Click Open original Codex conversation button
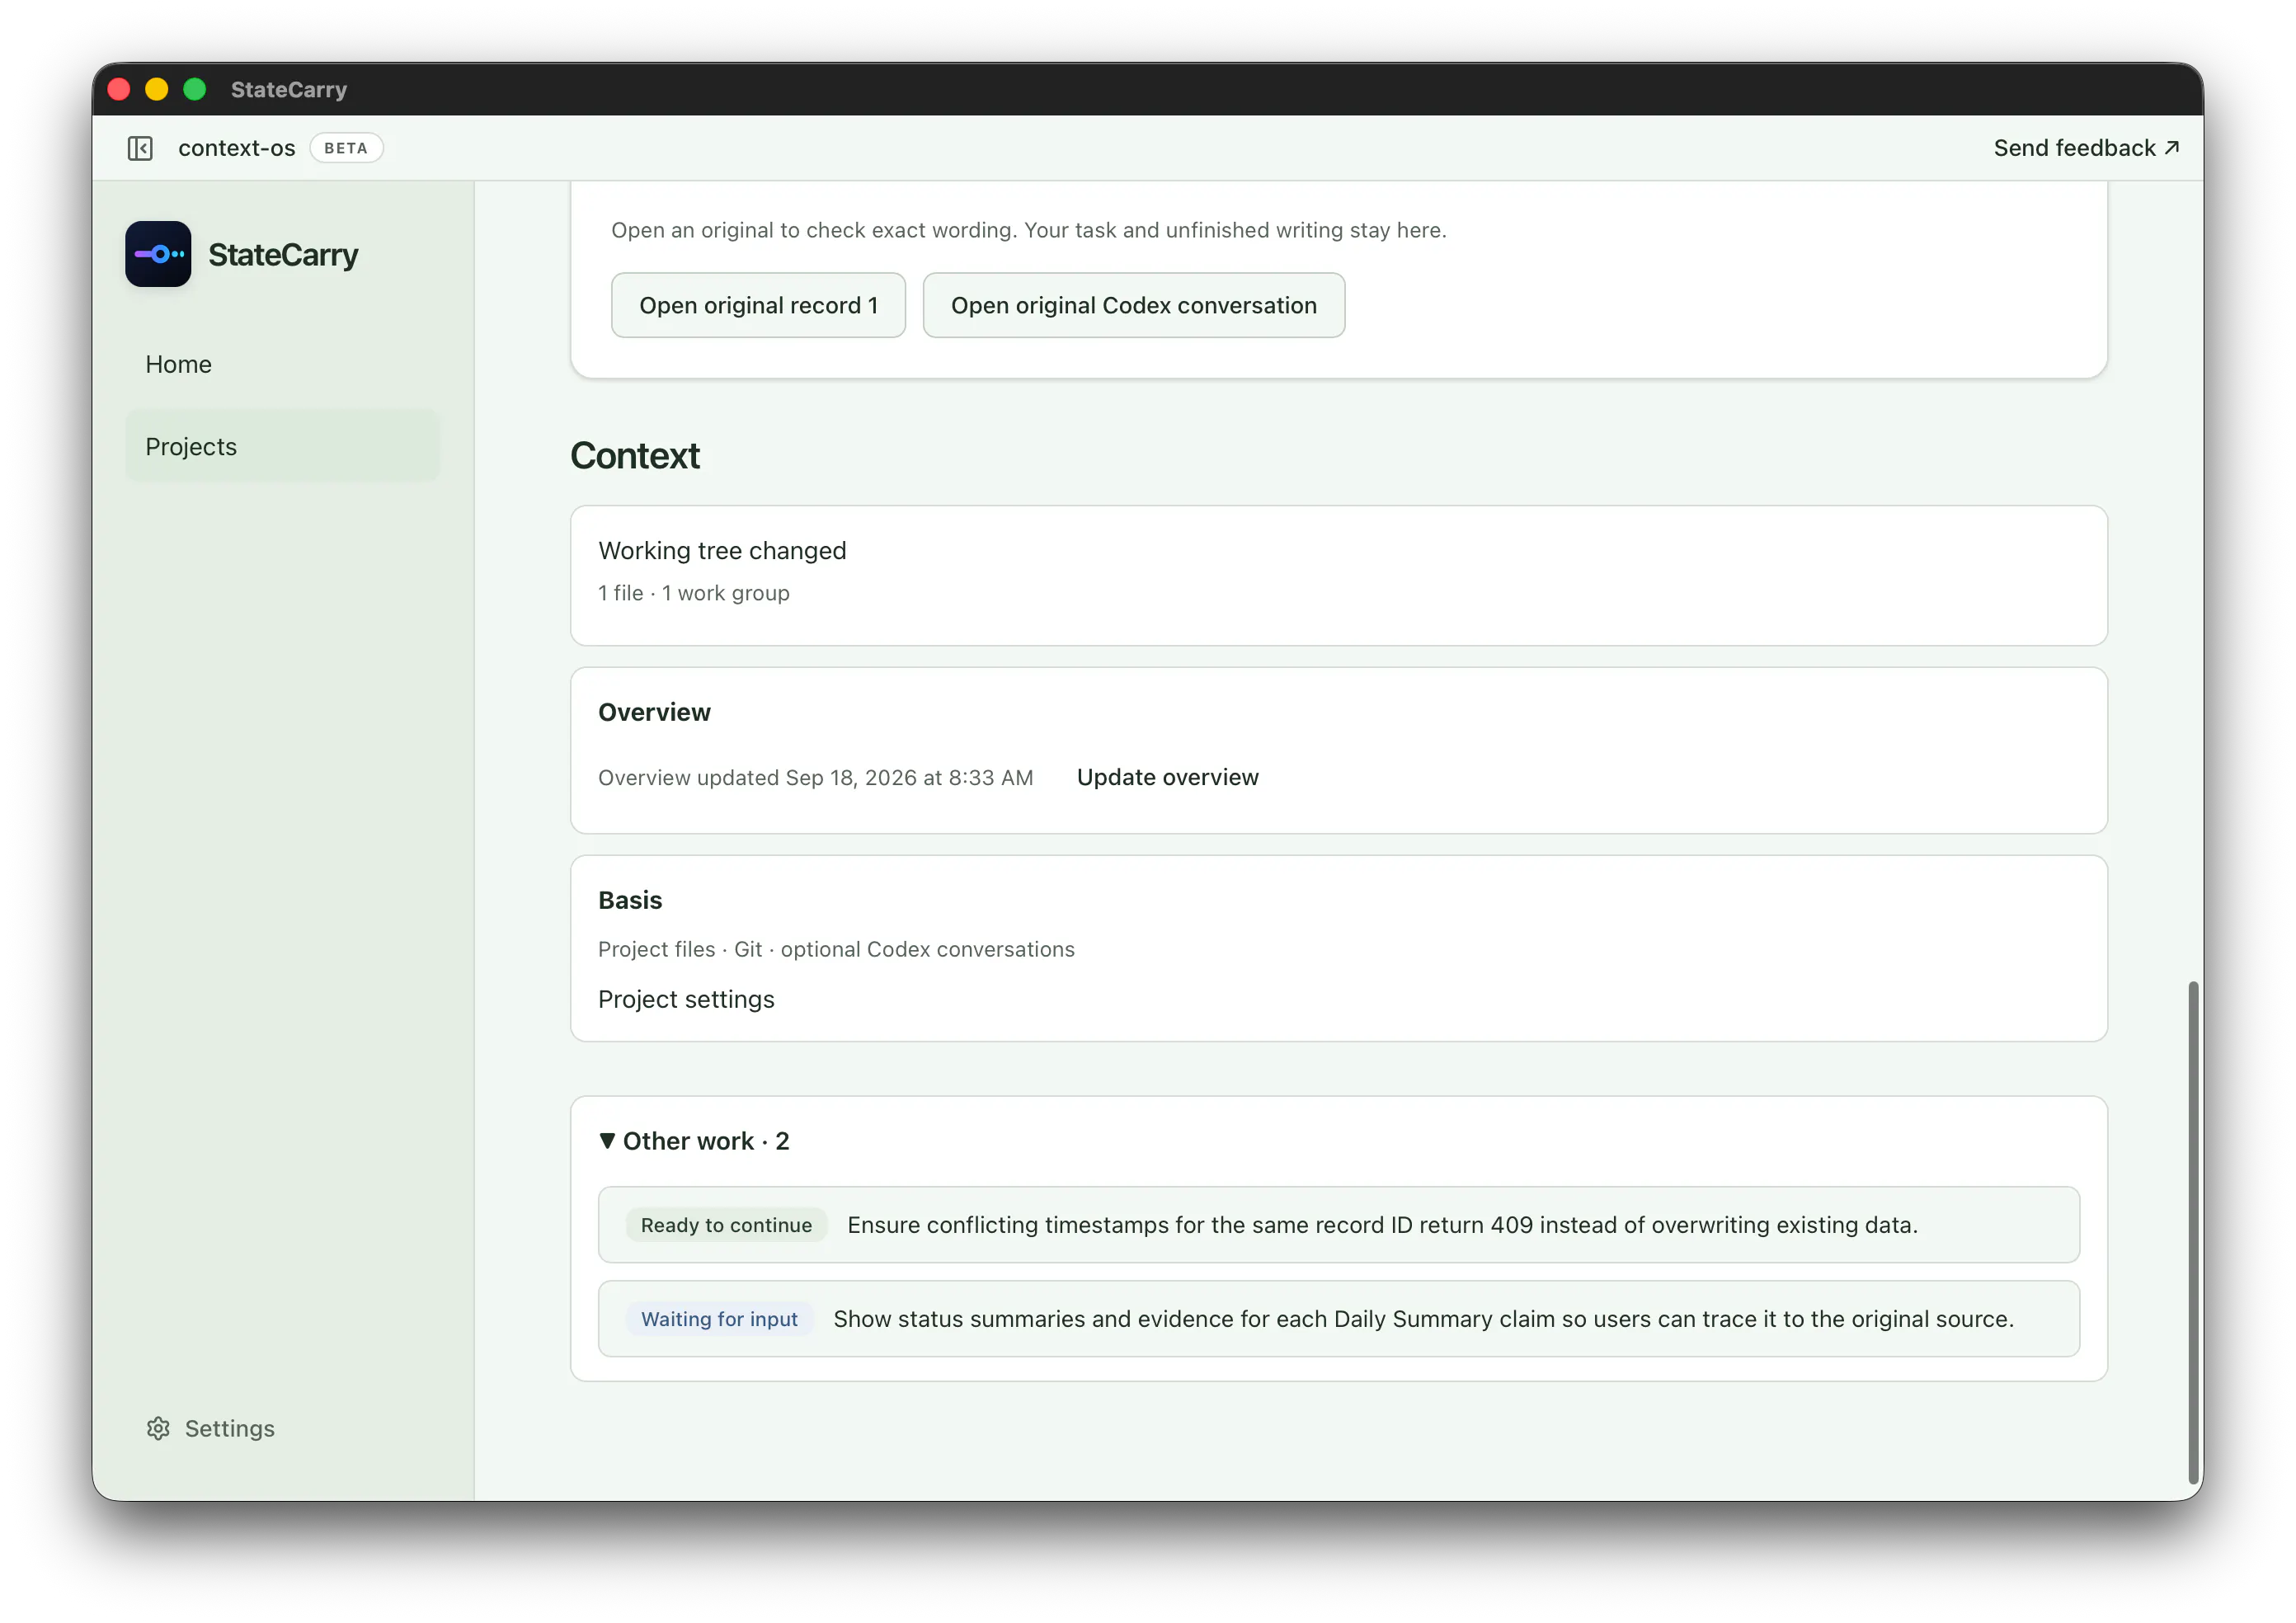The width and height of the screenshot is (2296, 1623). click(1133, 305)
